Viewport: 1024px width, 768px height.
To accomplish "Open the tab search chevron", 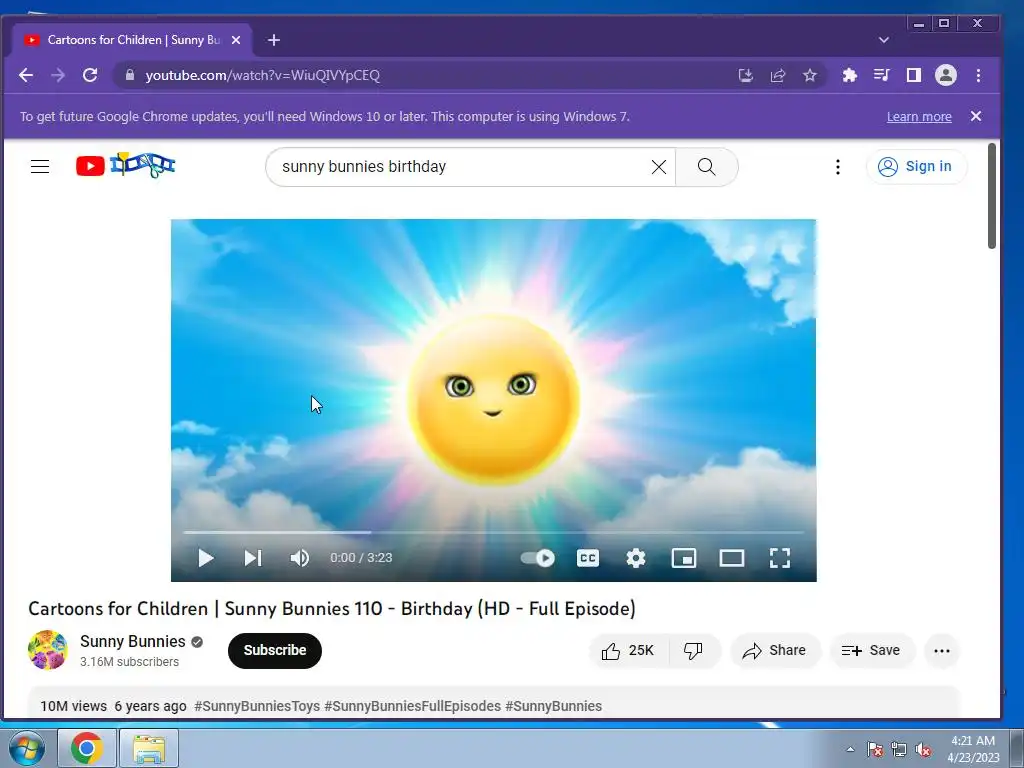I will click(884, 40).
